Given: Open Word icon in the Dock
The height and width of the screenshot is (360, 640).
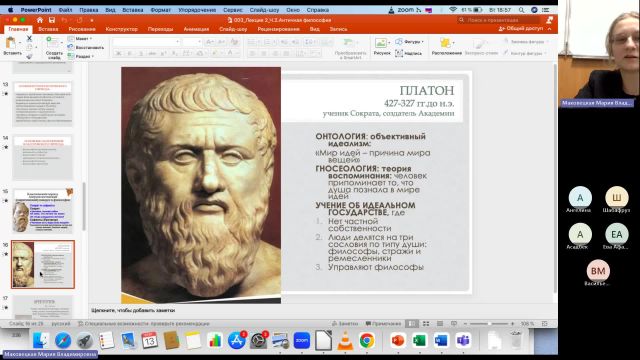Looking at the screenshot, I should (441, 340).
